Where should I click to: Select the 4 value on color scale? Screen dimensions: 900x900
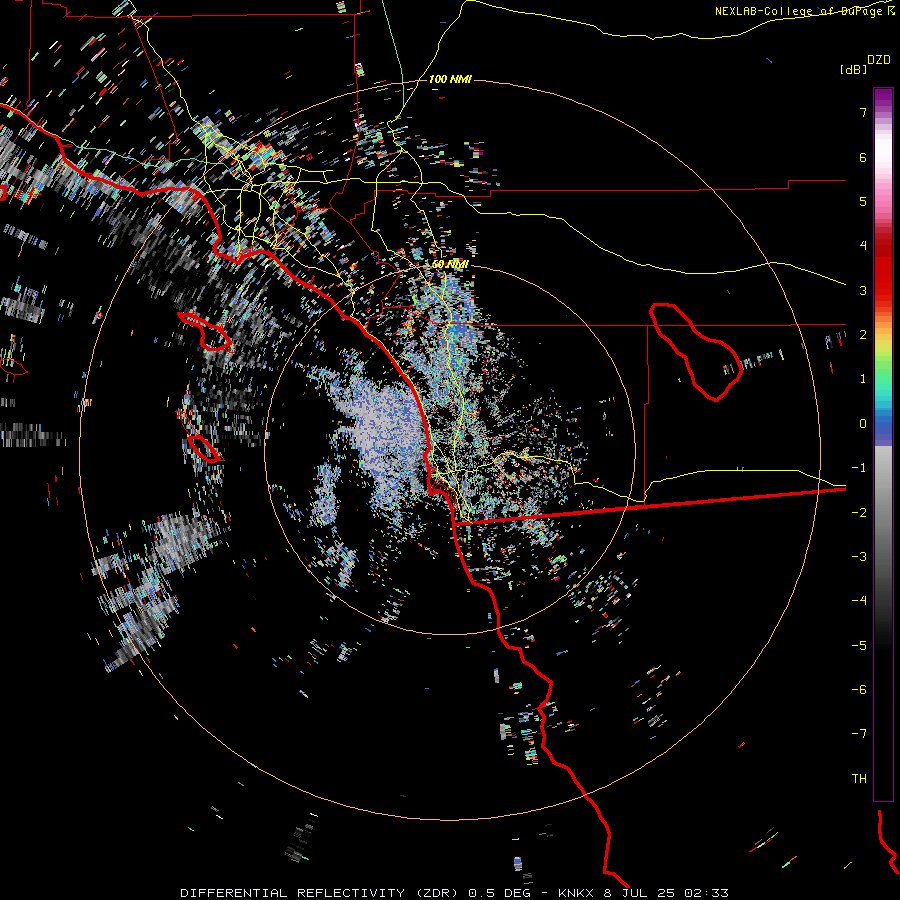coord(863,246)
